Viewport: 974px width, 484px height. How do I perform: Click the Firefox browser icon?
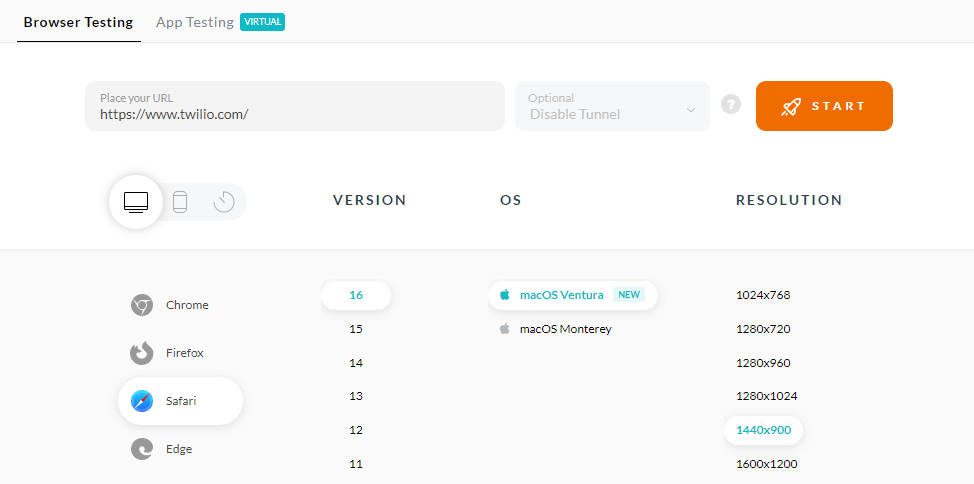(142, 353)
